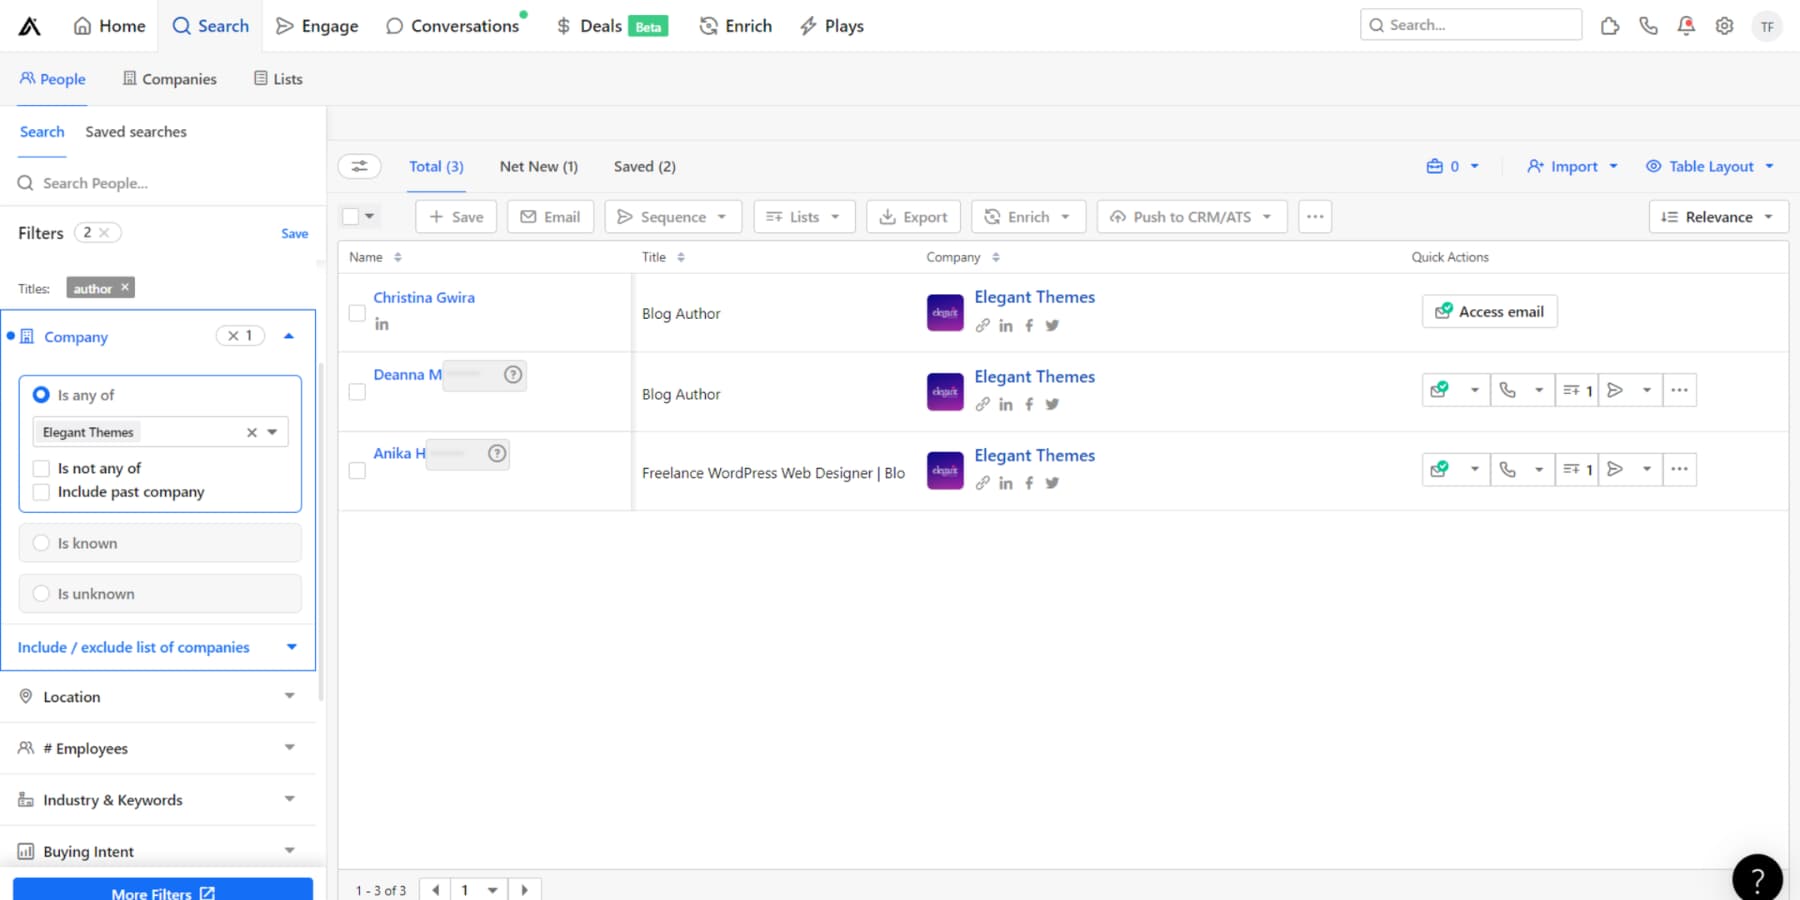Screen dimensions: 1800x900
Task: Click the website link icon for Elegant Themes
Action: pyautogui.click(x=982, y=325)
